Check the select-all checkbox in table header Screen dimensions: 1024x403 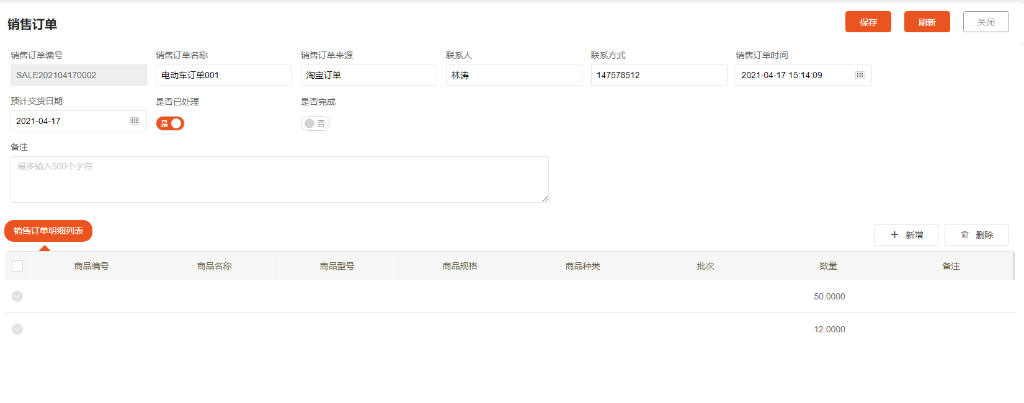(17, 266)
